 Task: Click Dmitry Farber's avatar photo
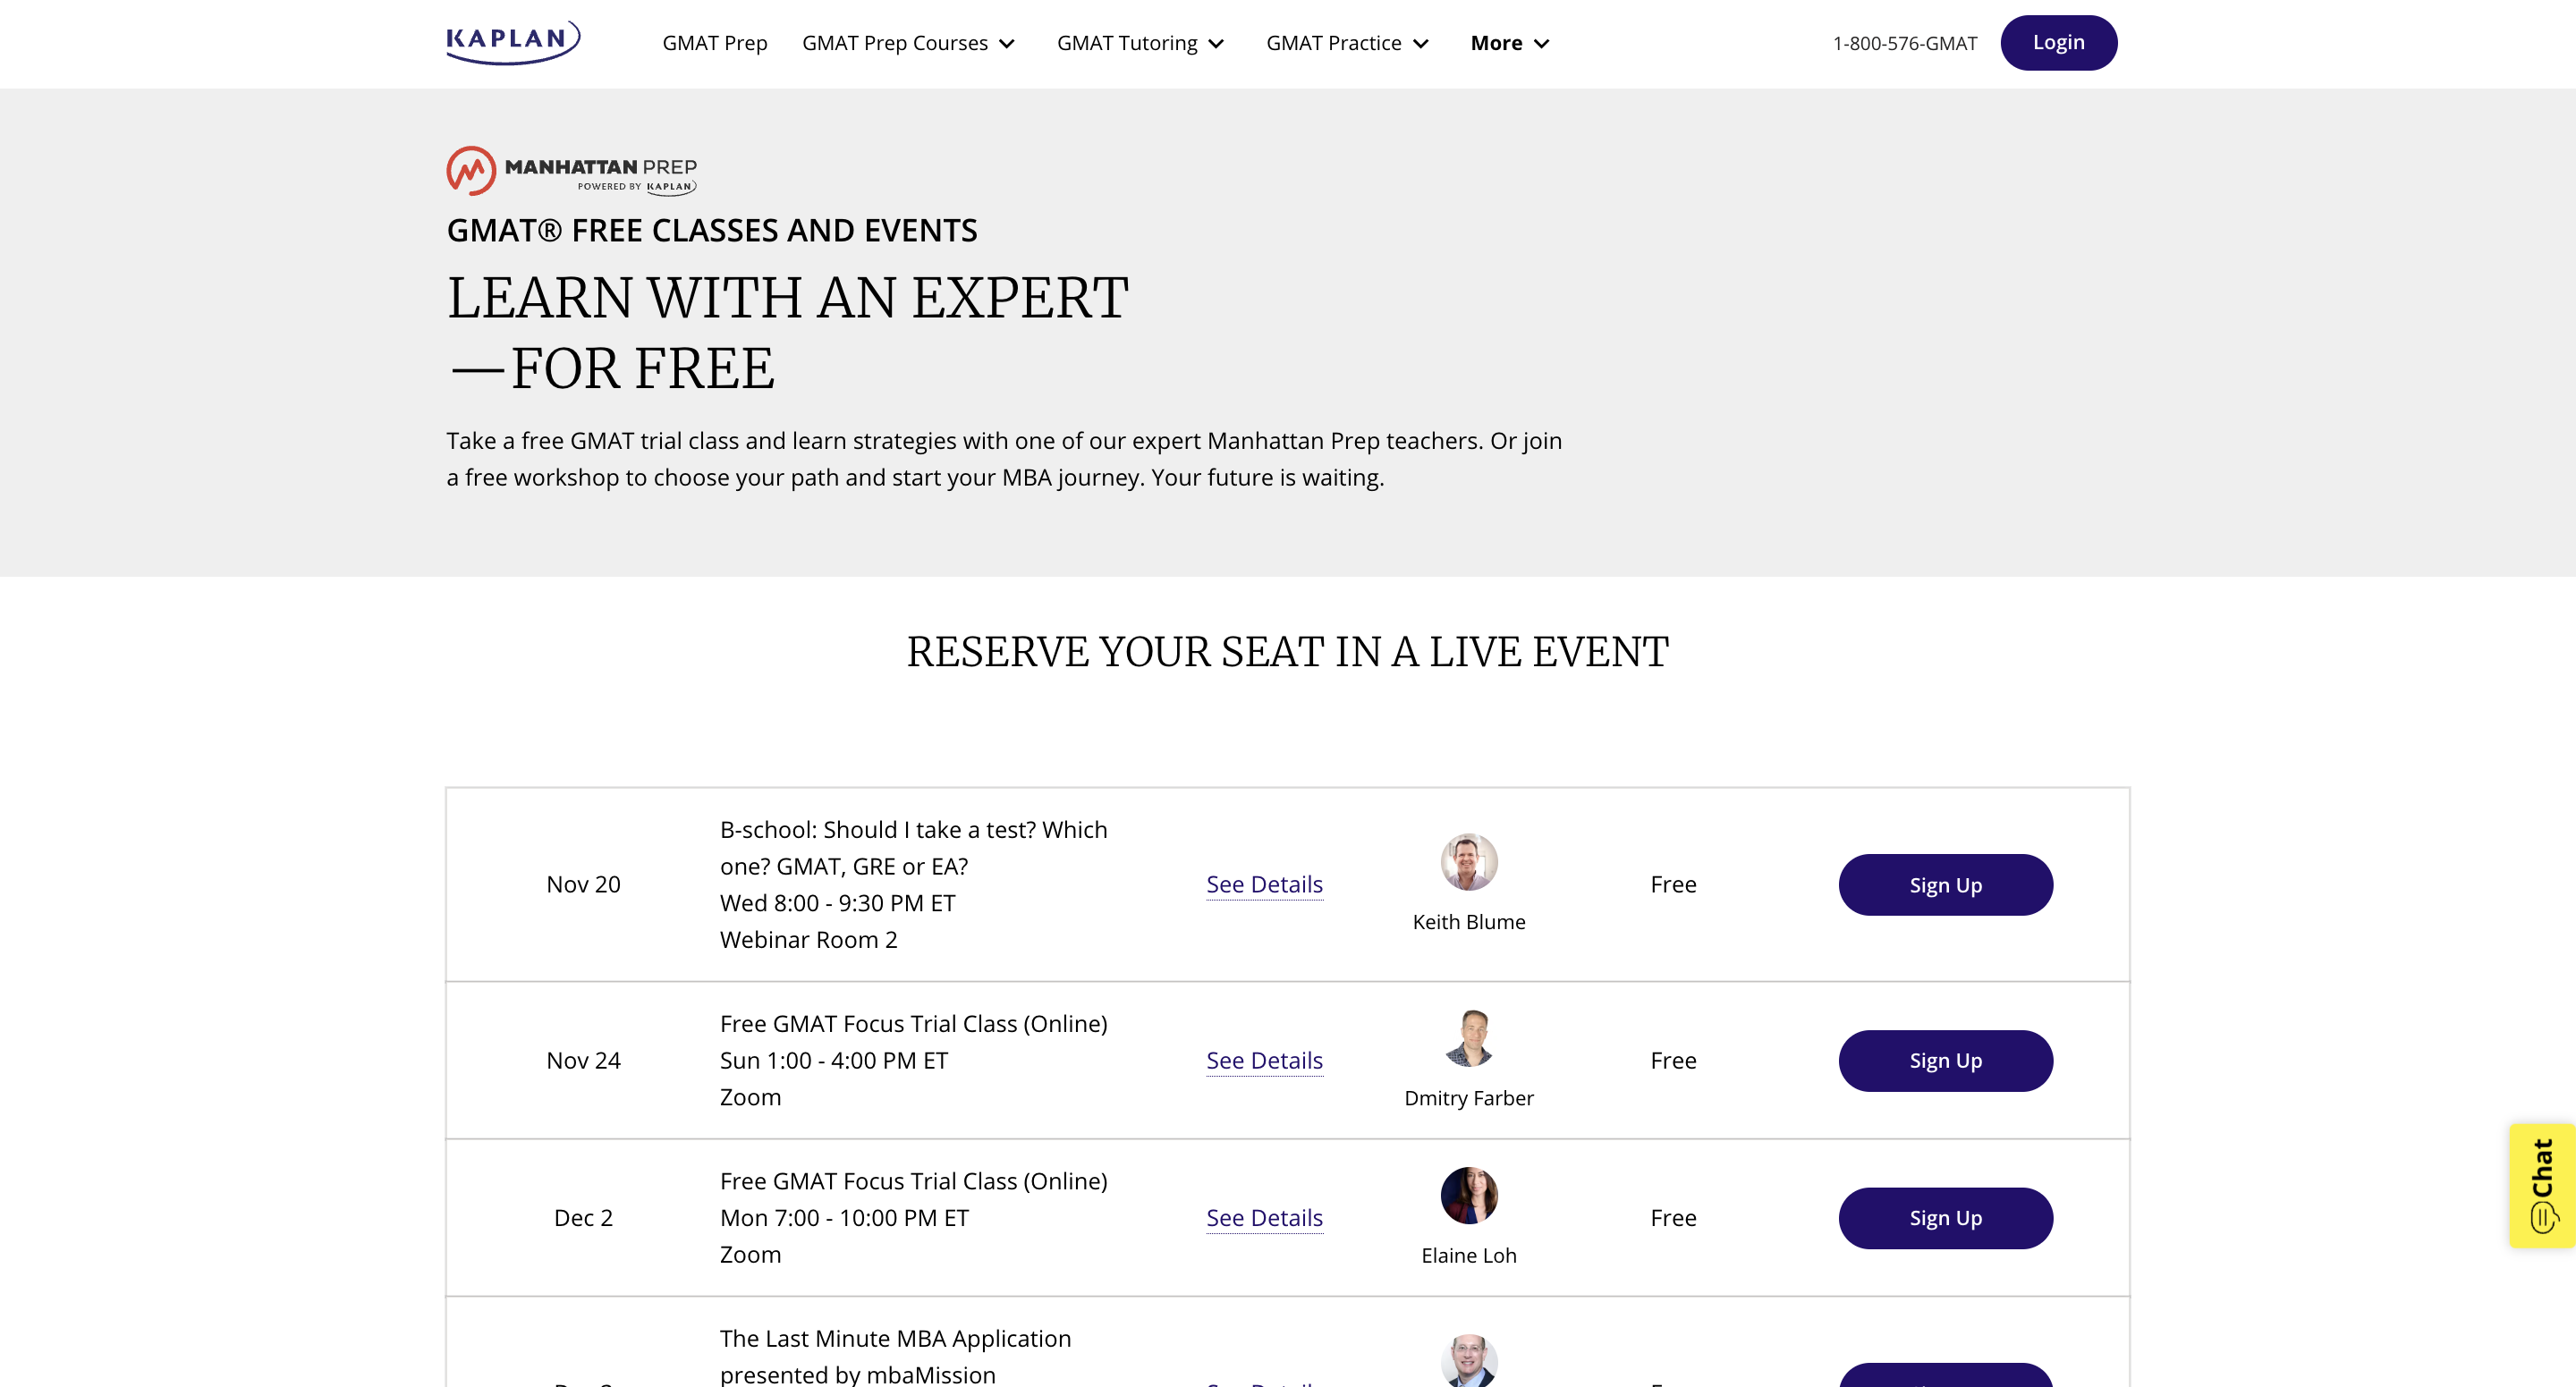pyautogui.click(x=1468, y=1038)
